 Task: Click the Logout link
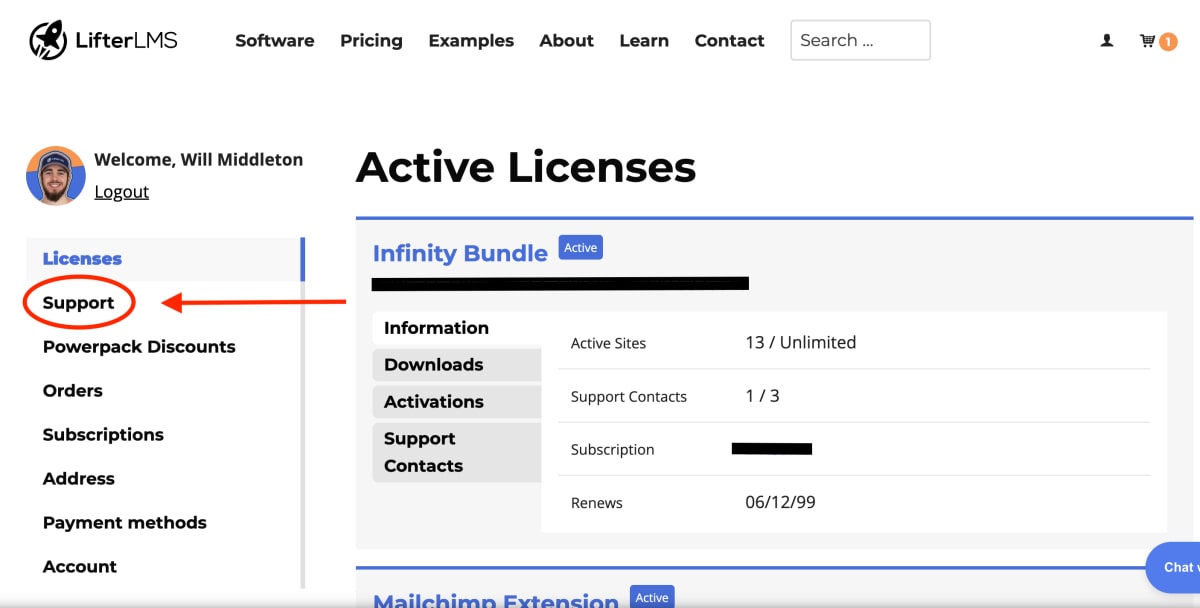[121, 192]
